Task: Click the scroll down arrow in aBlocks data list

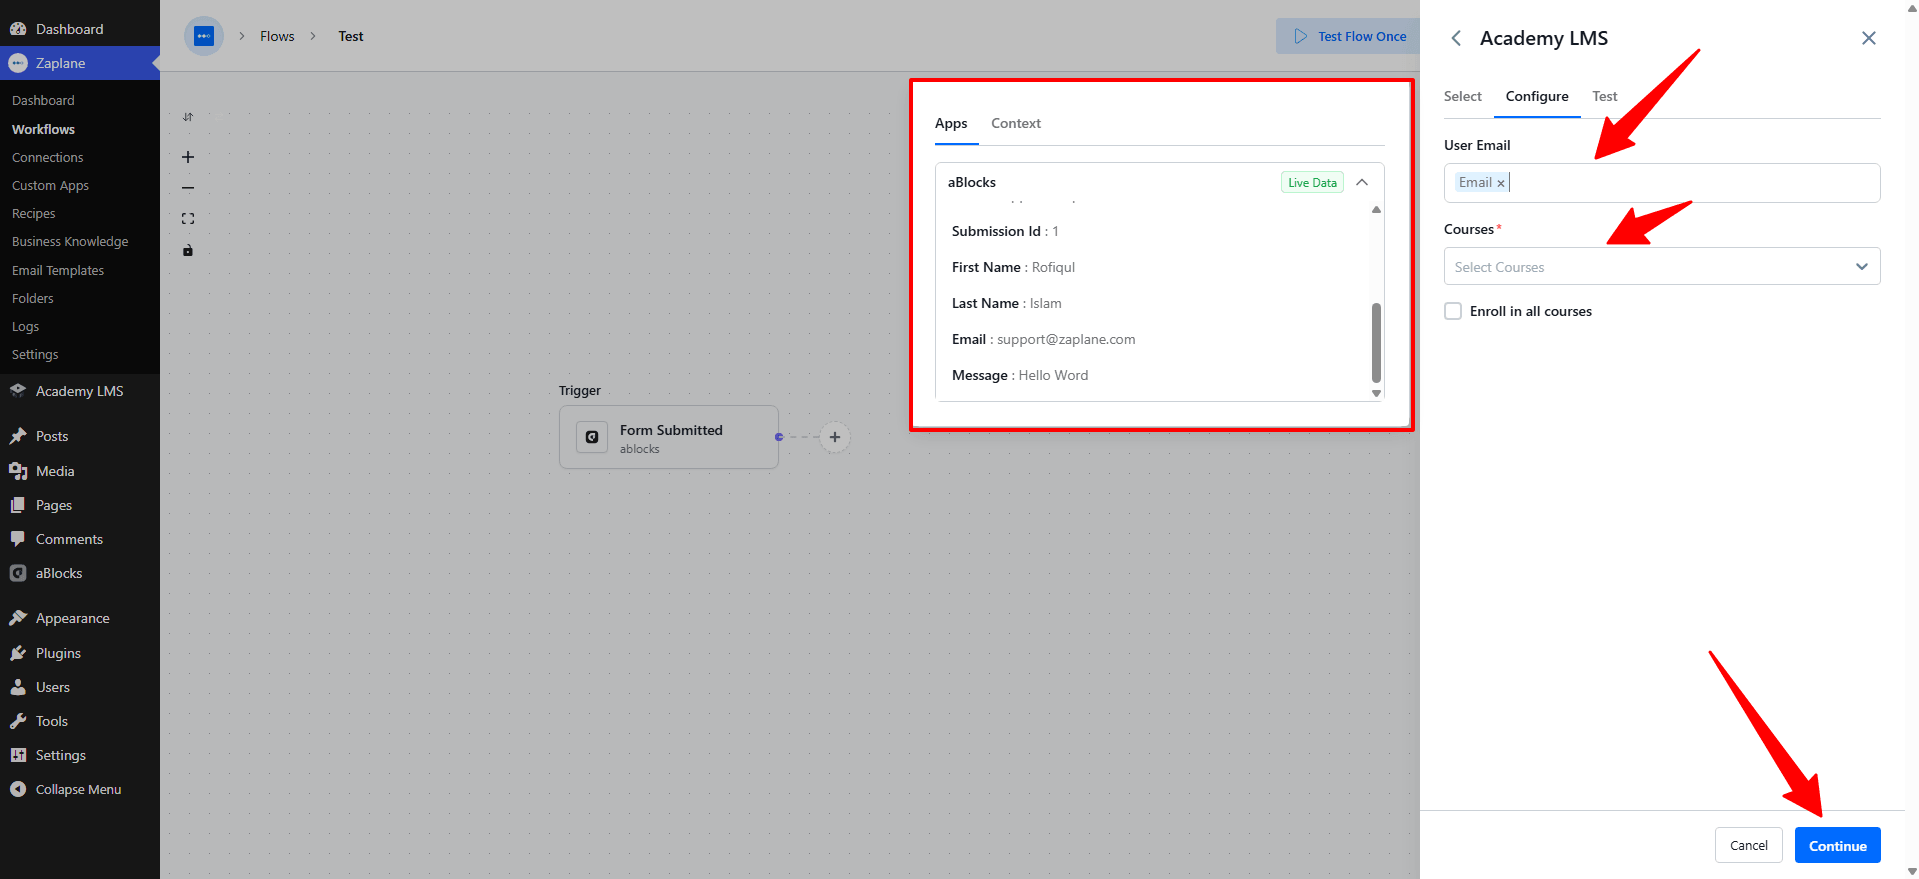Action: [1376, 394]
